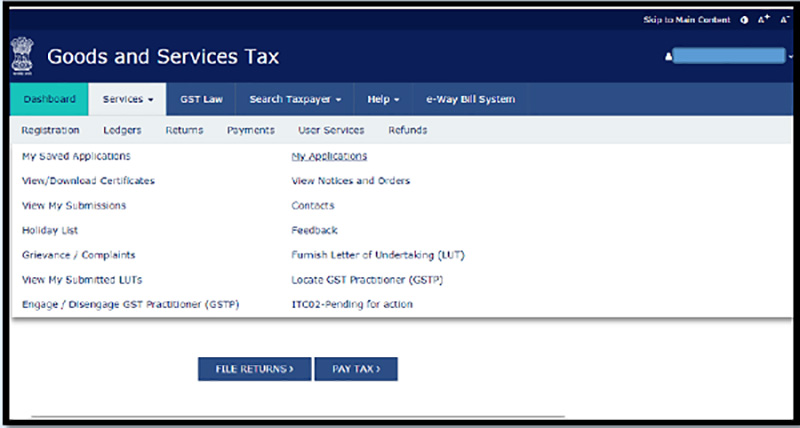Image resolution: width=800 pixels, height=428 pixels.
Task: Click the national emblem logo
Action: coord(22,56)
